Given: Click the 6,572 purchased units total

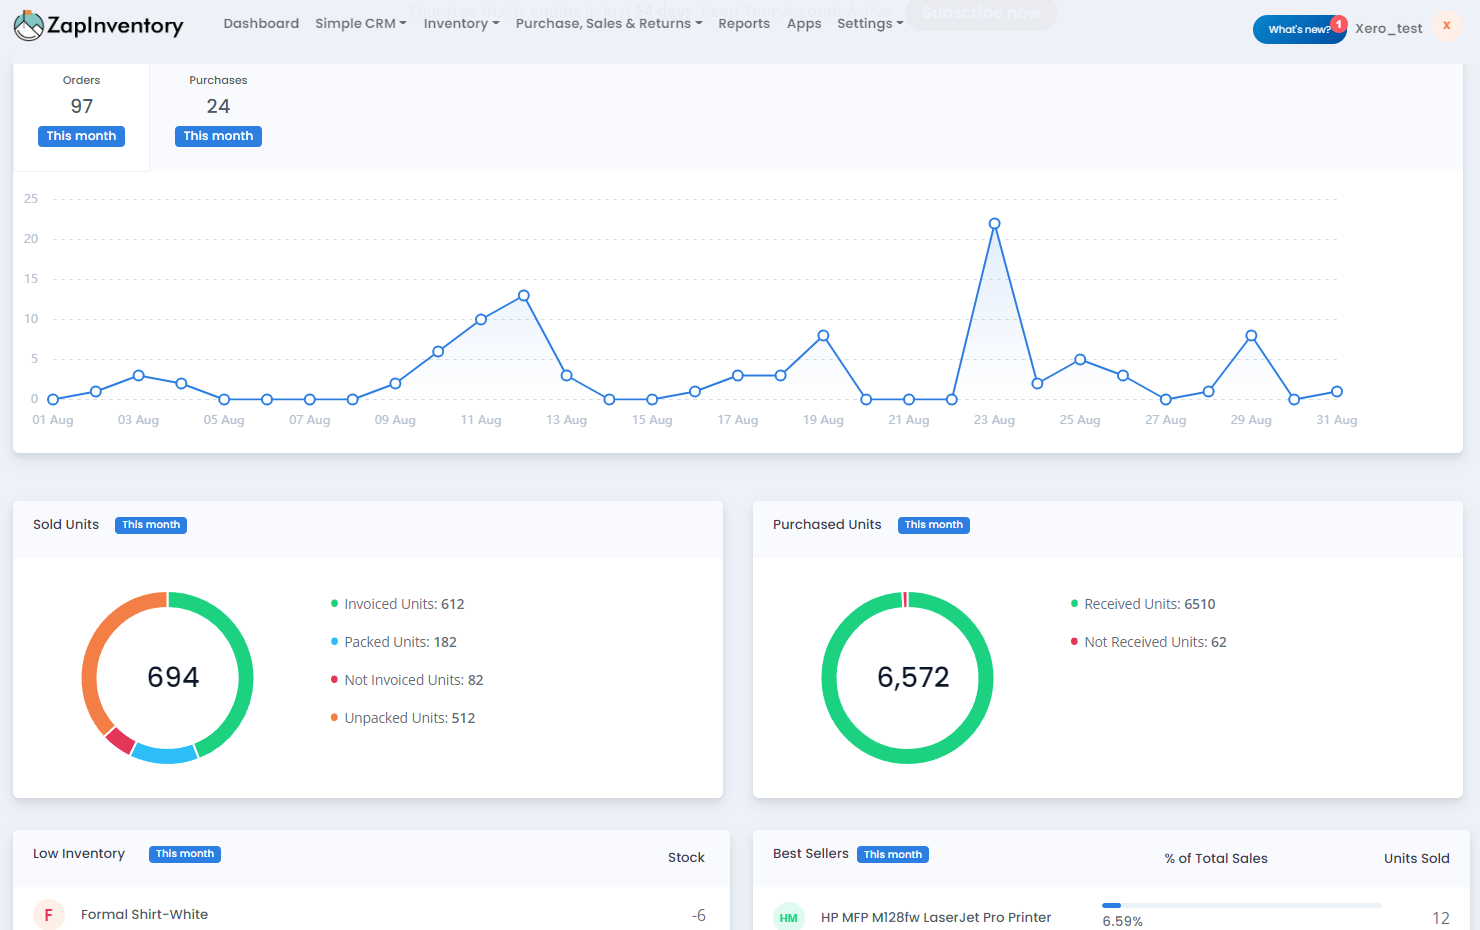Looking at the screenshot, I should [913, 677].
